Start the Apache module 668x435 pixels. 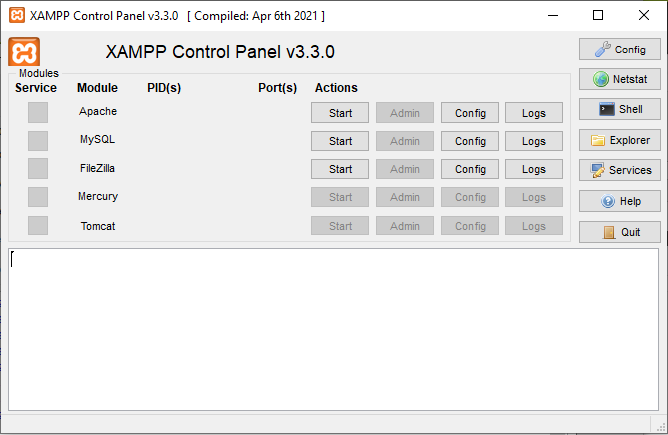(340, 113)
